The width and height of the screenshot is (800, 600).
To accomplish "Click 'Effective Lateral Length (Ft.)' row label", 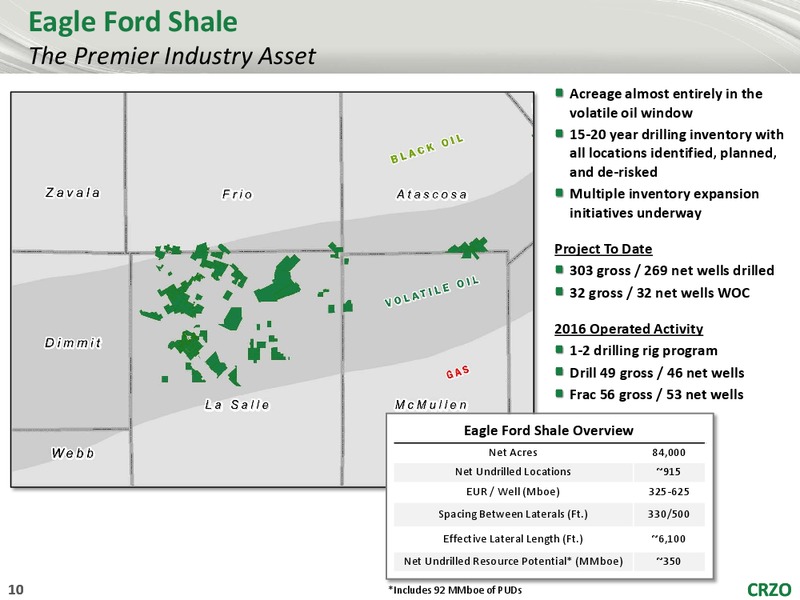I will tap(513, 539).
